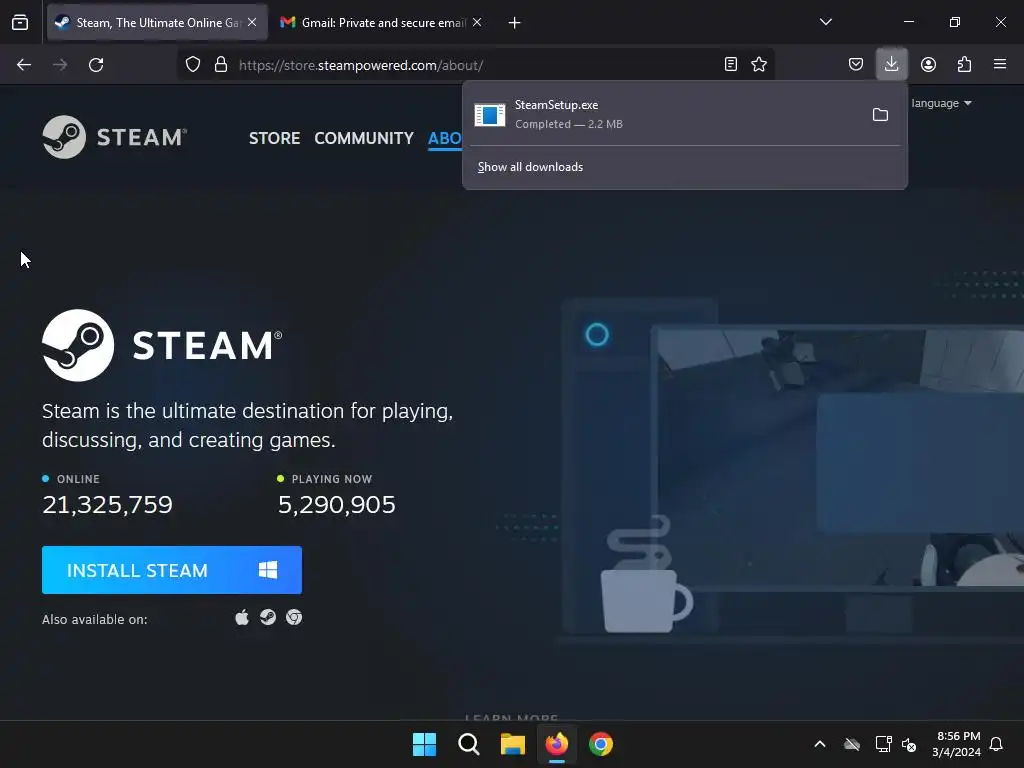This screenshot has height=768, width=1024.
Task: Launch Google Chrome from taskbar
Action: (601, 744)
